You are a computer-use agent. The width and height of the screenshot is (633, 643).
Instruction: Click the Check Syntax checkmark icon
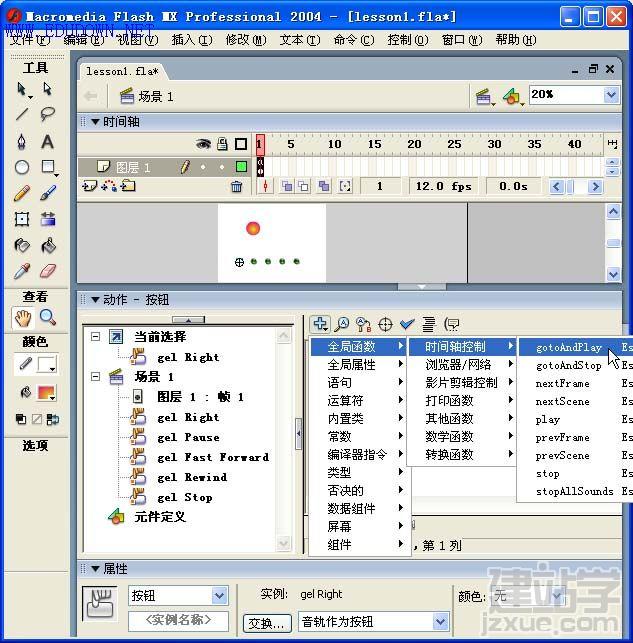[407, 324]
